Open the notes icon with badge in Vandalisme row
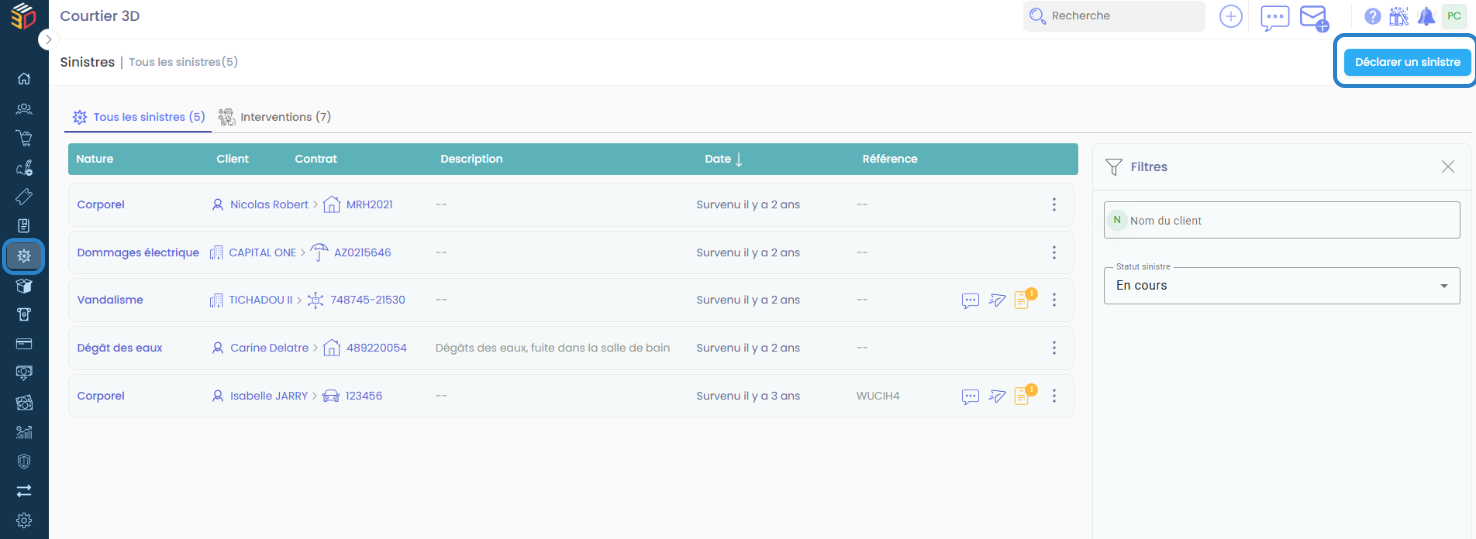This screenshot has height=539, width=1476. pos(1024,298)
